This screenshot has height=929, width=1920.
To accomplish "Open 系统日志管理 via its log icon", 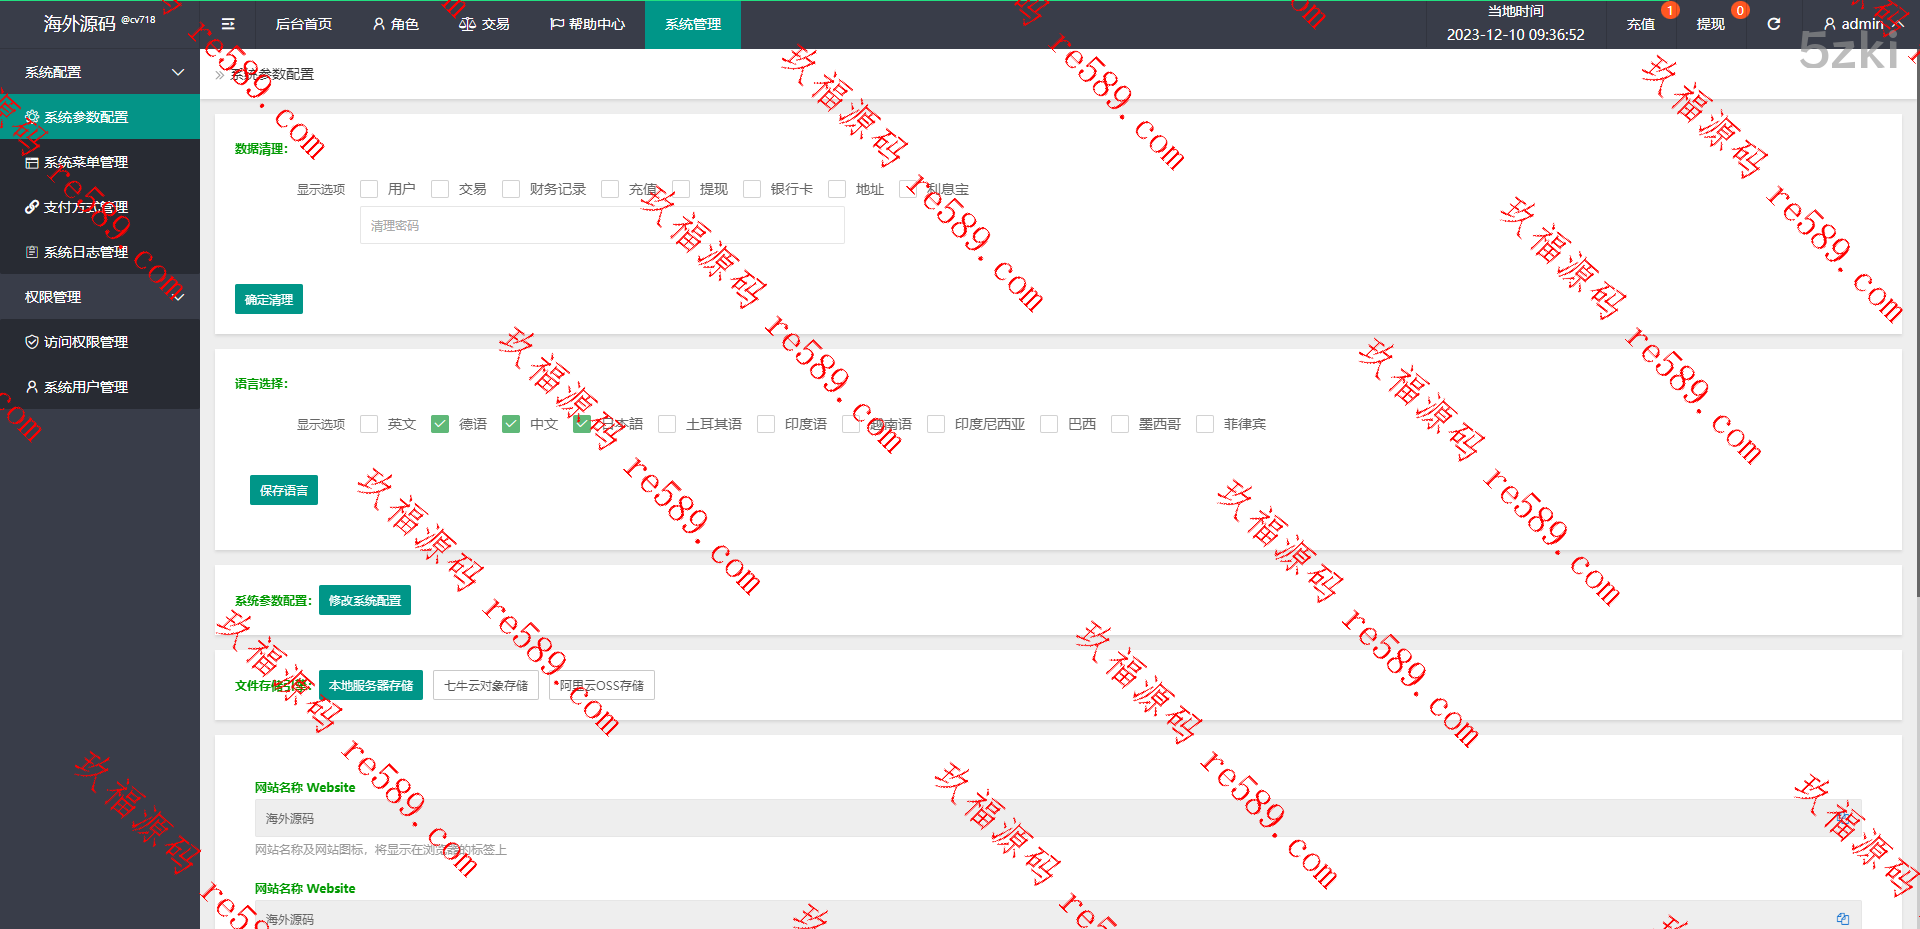I will 32,252.
